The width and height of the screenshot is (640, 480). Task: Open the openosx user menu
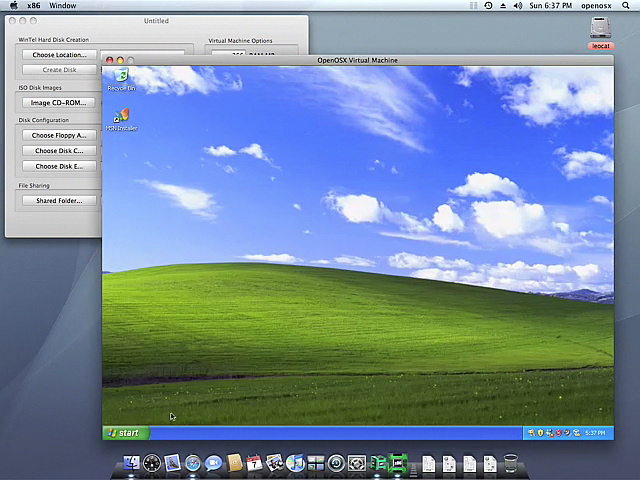pos(596,6)
